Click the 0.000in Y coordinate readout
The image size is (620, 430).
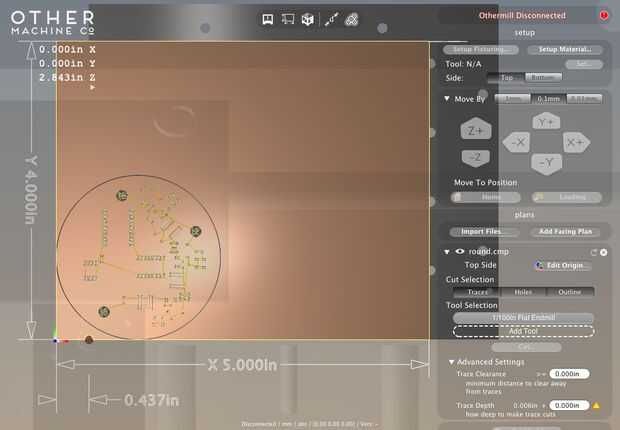67,63
